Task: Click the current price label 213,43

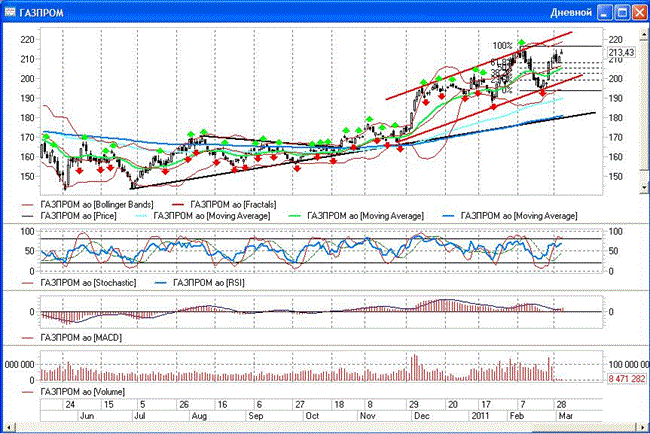Action: pos(621,52)
